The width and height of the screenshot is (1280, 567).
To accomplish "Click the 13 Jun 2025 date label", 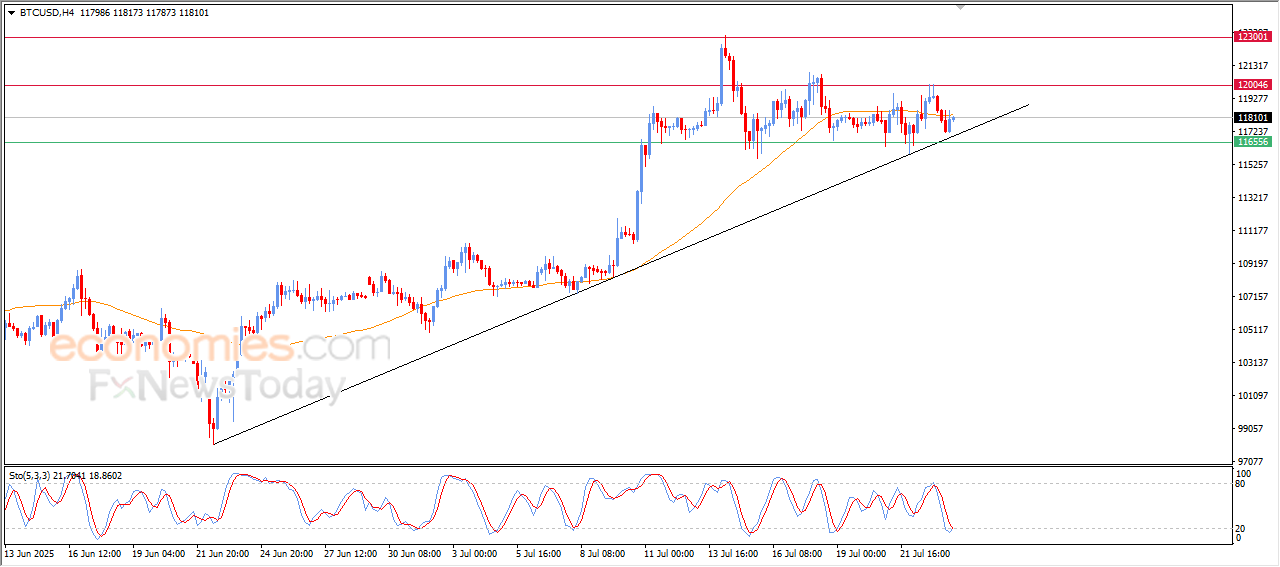I will (x=29, y=552).
